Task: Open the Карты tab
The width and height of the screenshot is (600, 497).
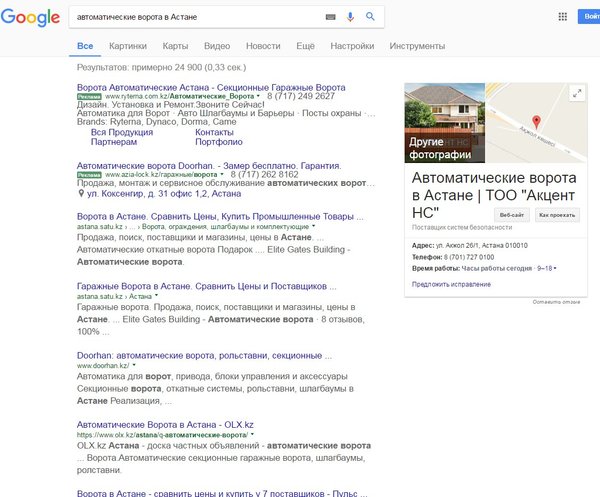Action: click(175, 46)
